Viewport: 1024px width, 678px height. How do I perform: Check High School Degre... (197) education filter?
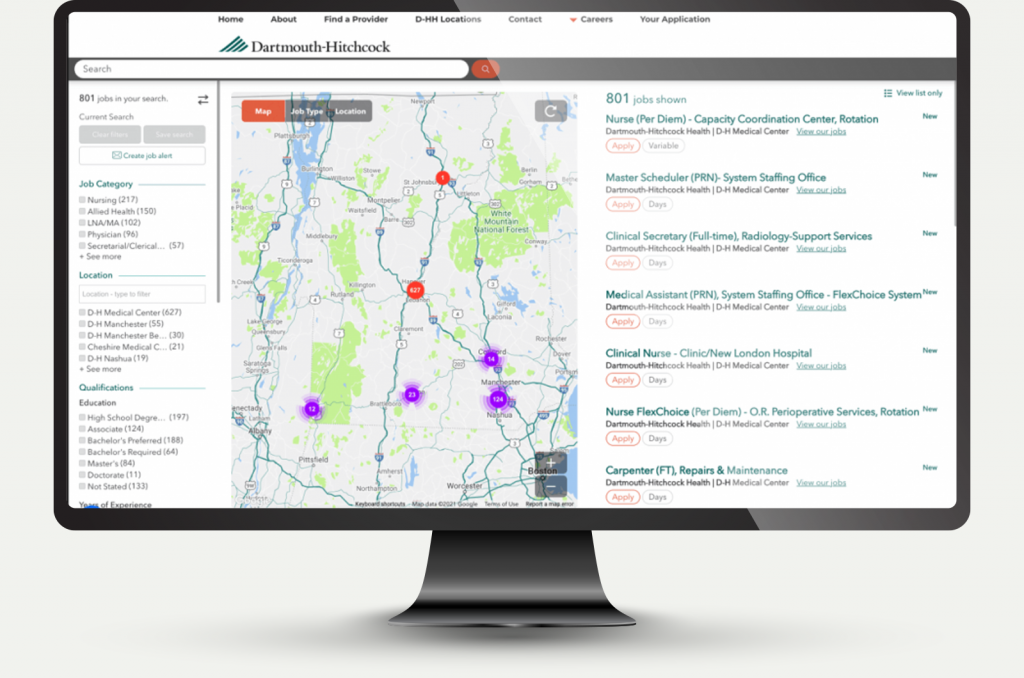pyautogui.click(x=82, y=417)
